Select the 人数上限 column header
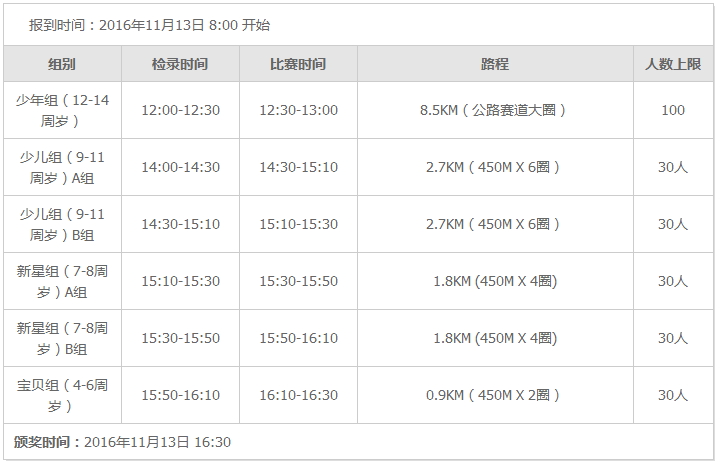Image resolution: width=717 pixels, height=462 pixels. point(673,64)
